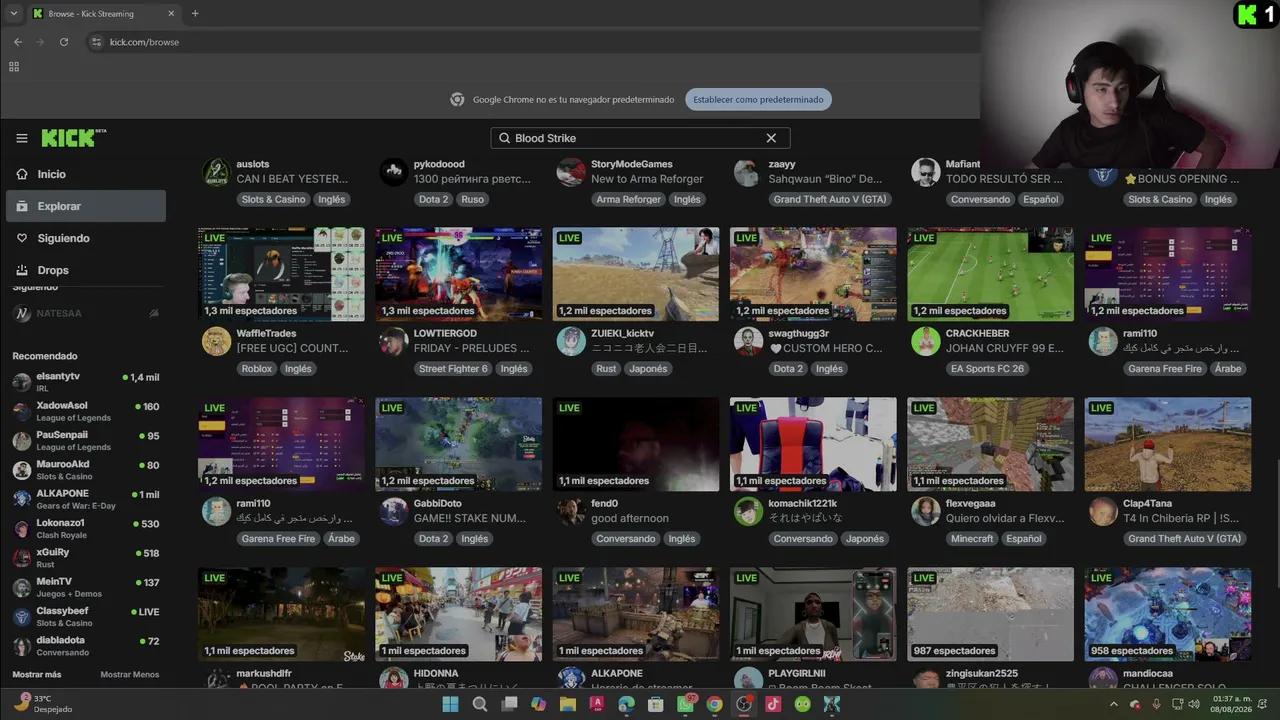Open Microsoft Store from taskbar
The image size is (1280, 720).
(656, 704)
